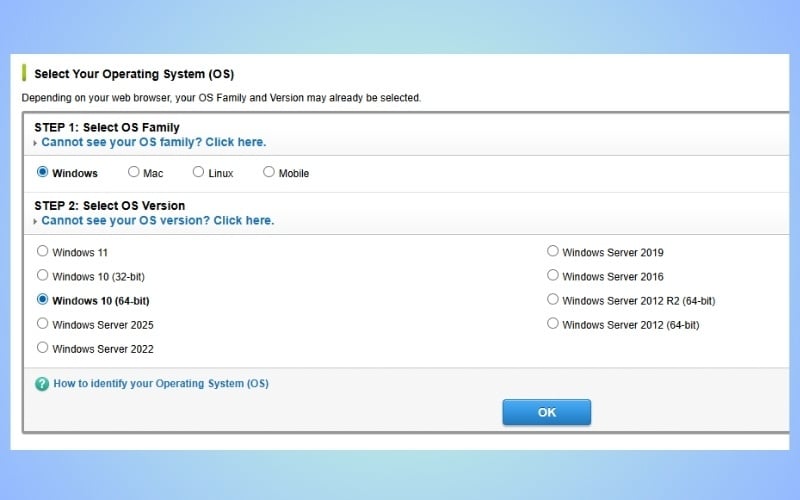Choose the Mac OS family option
The height and width of the screenshot is (500, 800).
[134, 172]
